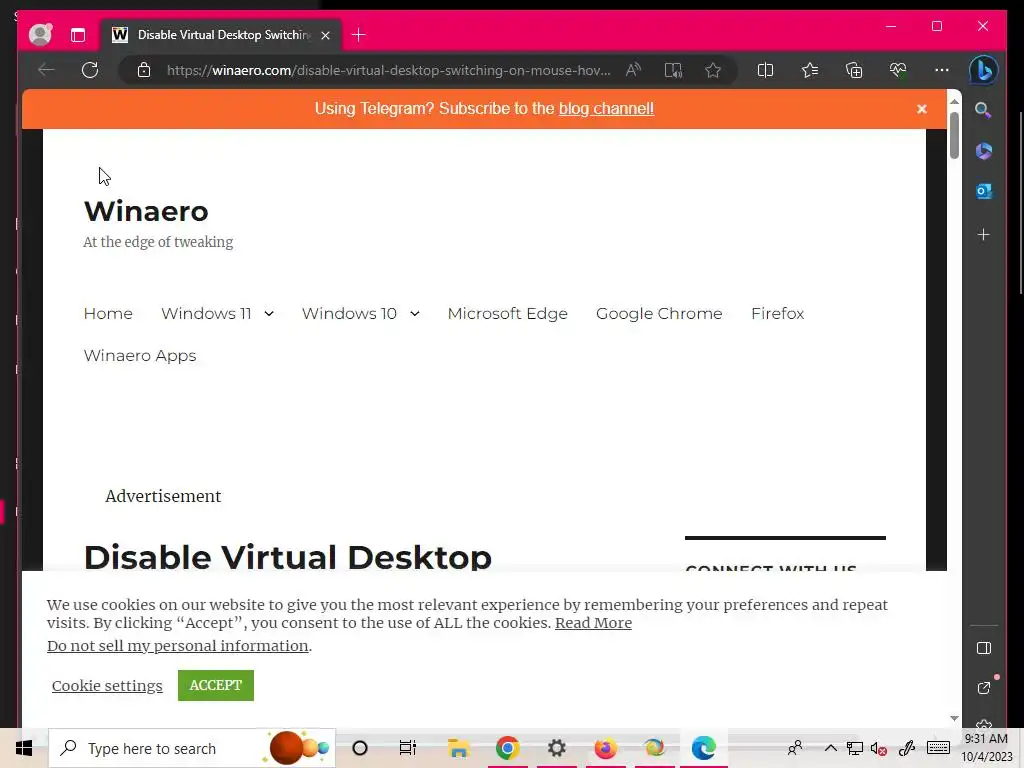Add a sidebar app with plus

(x=984, y=234)
